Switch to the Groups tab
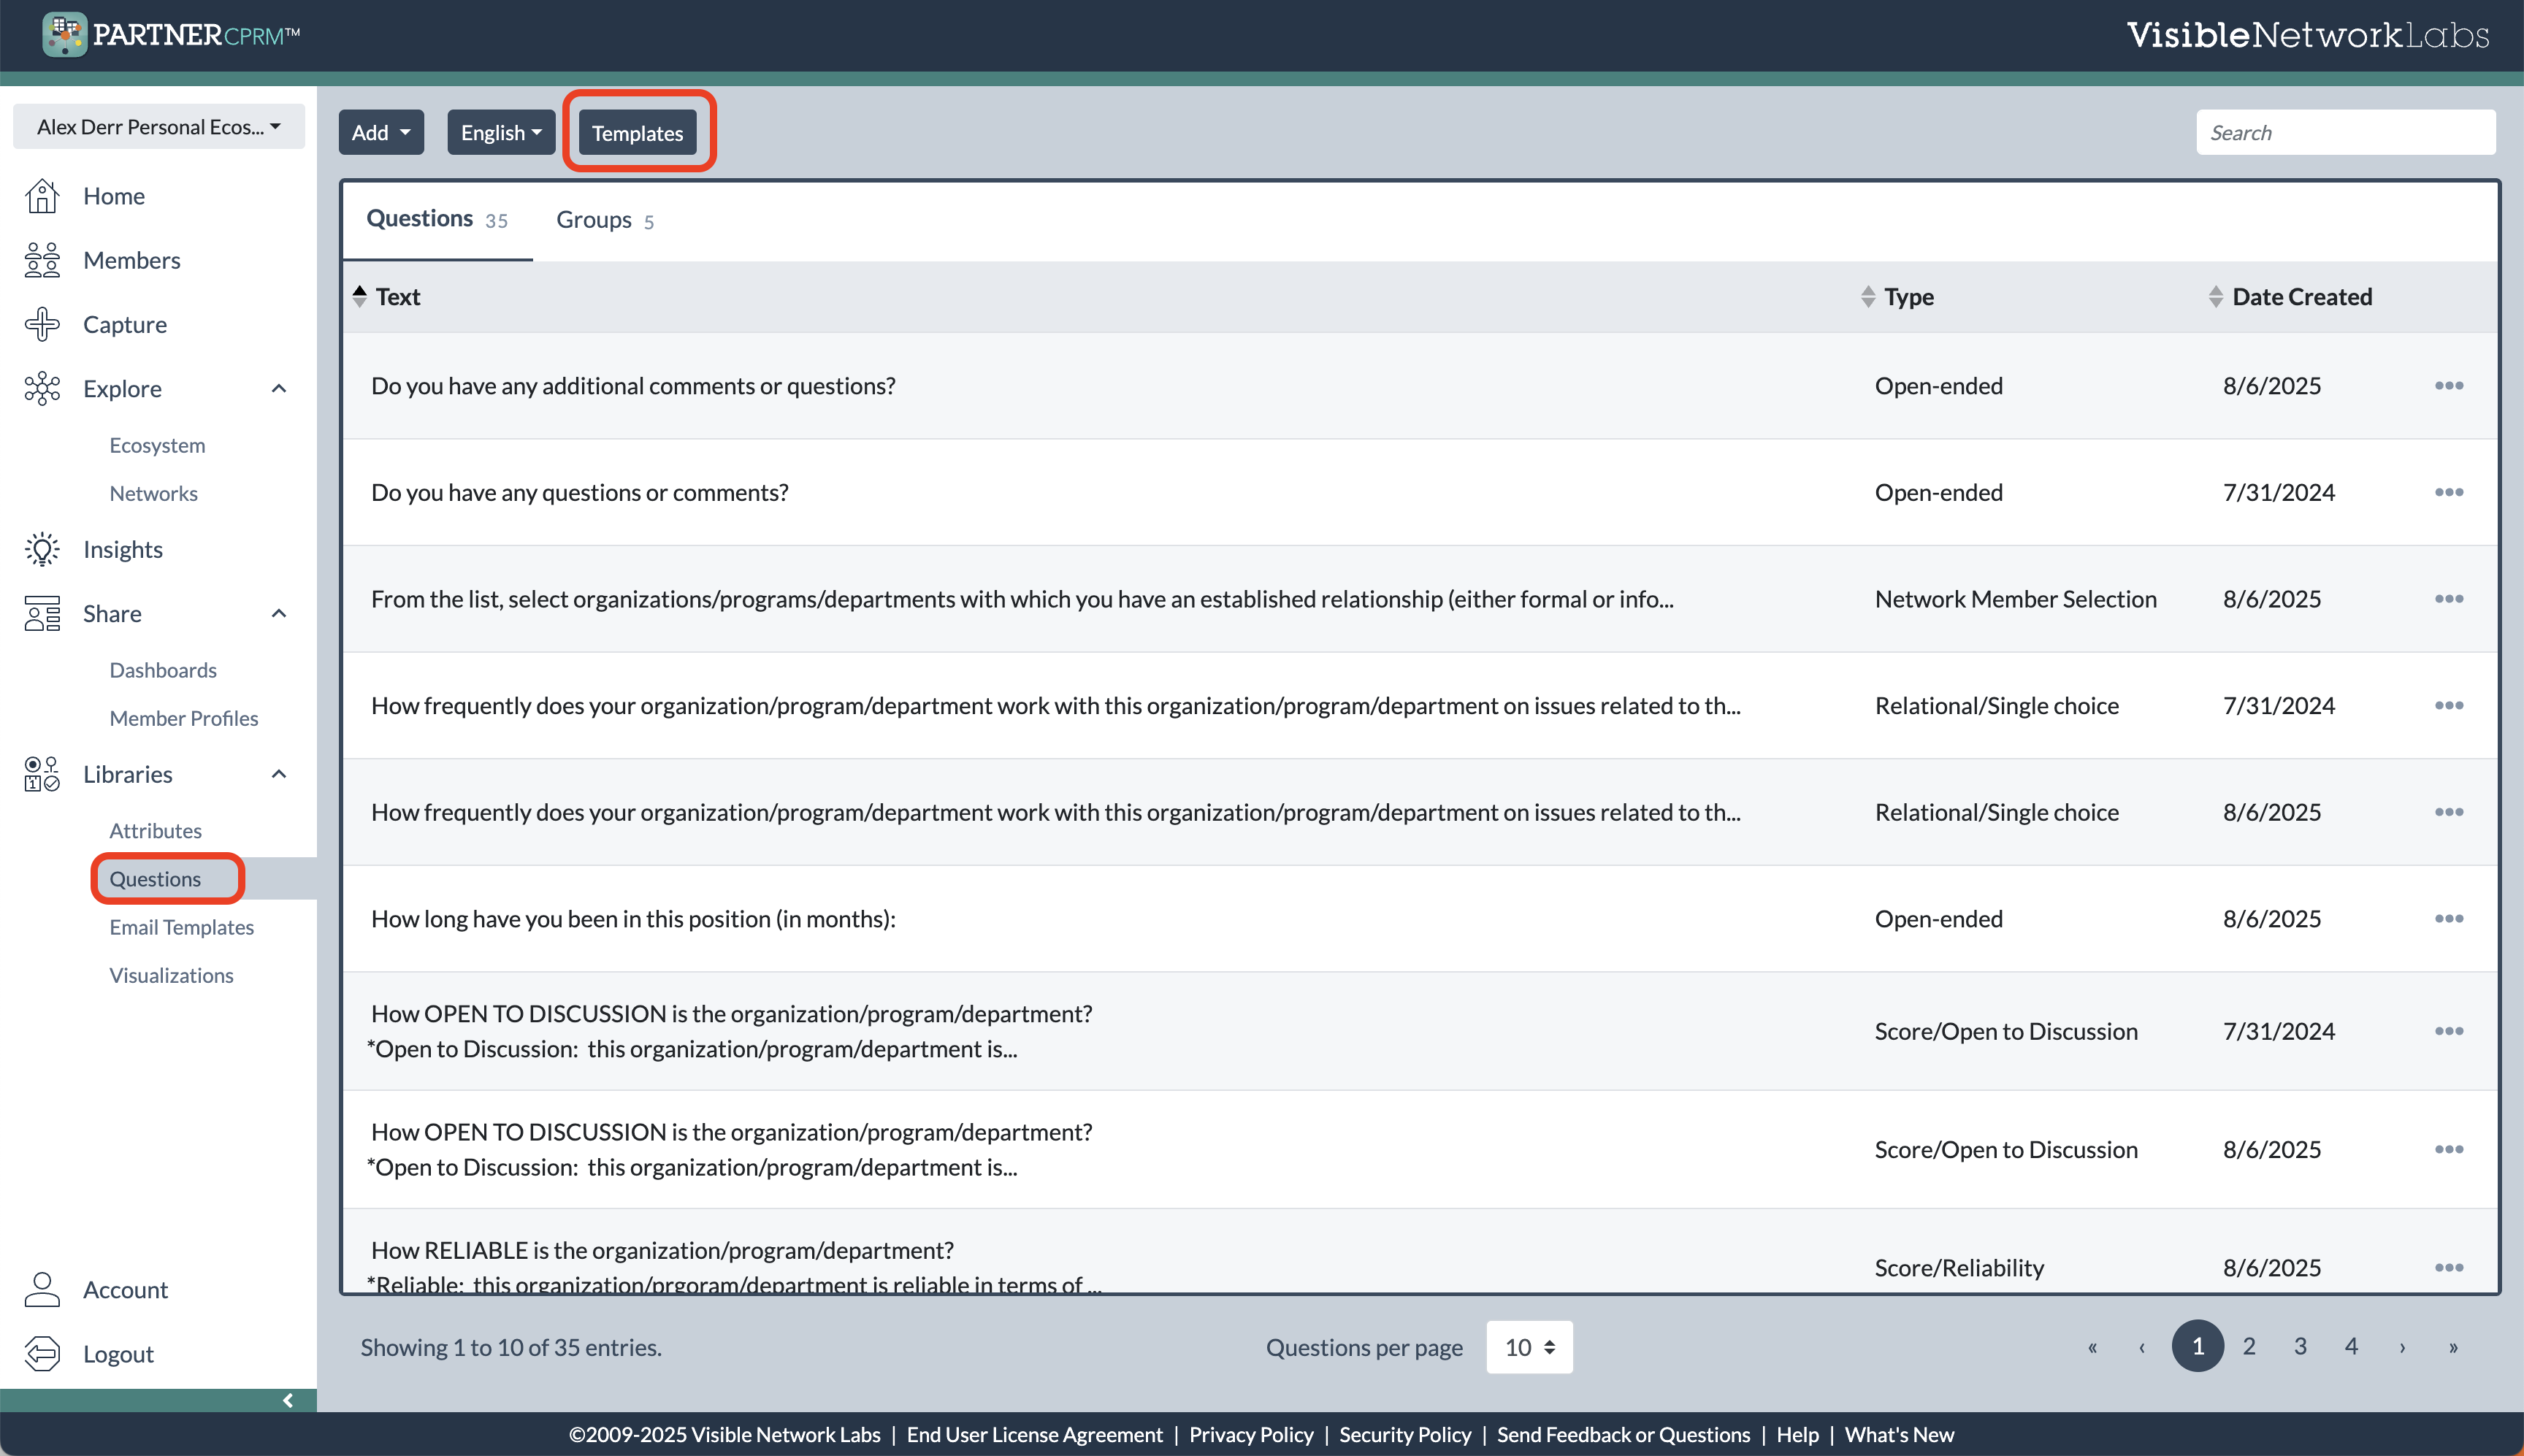This screenshot has height=1456, width=2524. (605, 220)
